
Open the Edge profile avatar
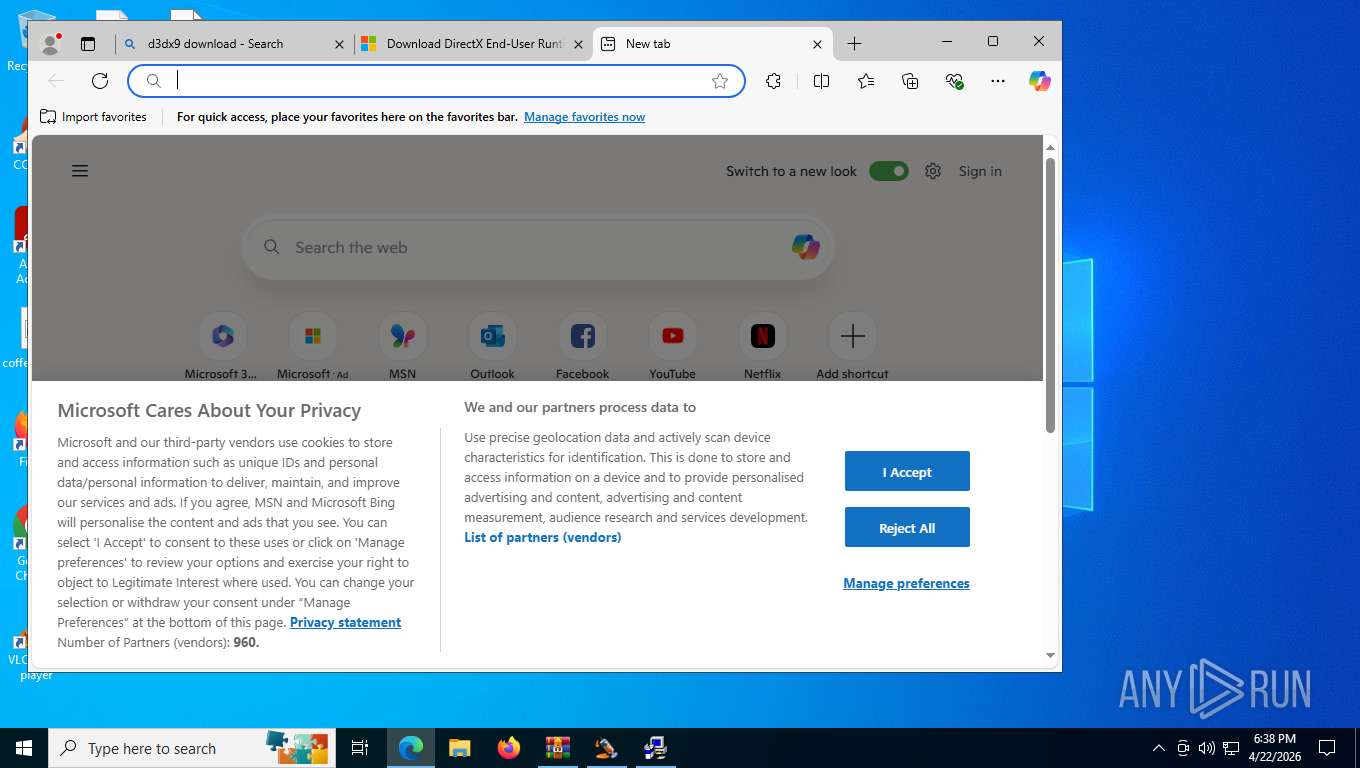click(49, 44)
